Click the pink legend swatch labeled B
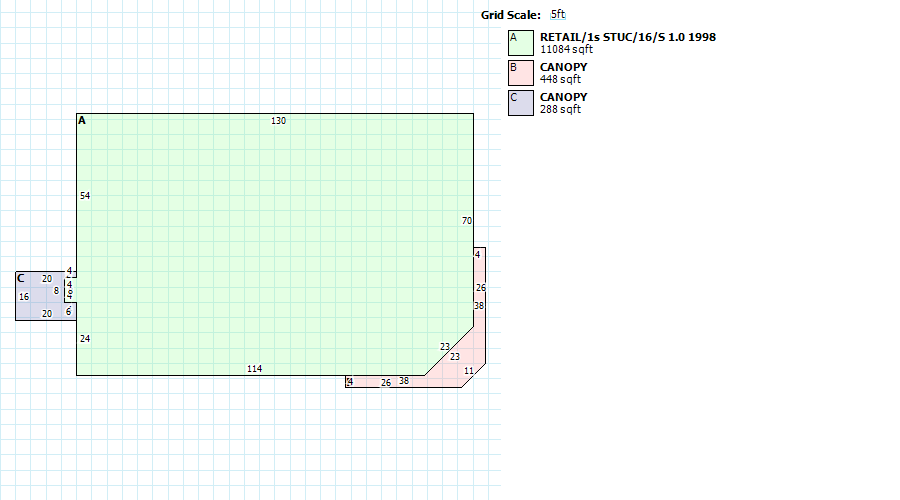 click(x=520, y=73)
